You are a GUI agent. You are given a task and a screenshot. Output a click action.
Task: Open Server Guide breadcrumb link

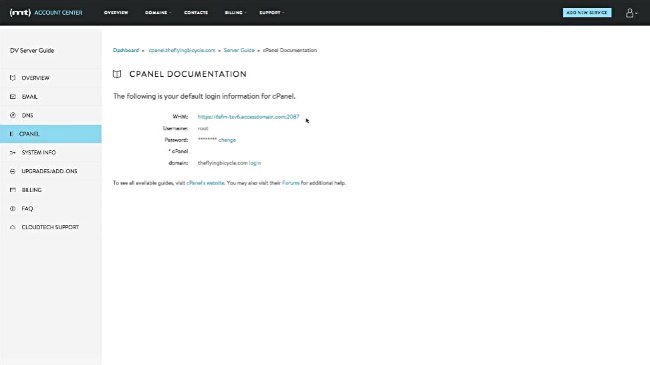click(x=239, y=50)
